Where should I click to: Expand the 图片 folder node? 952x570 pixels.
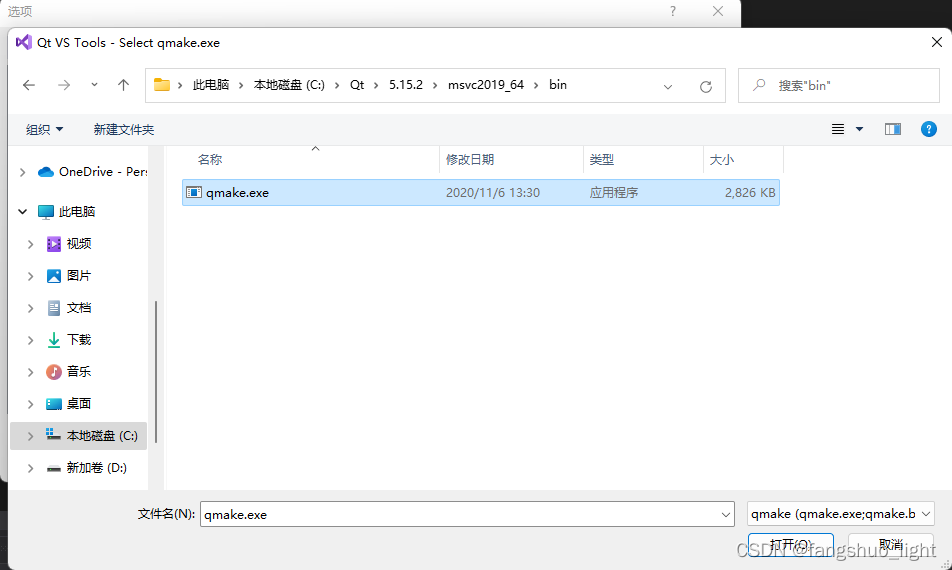[x=30, y=276]
